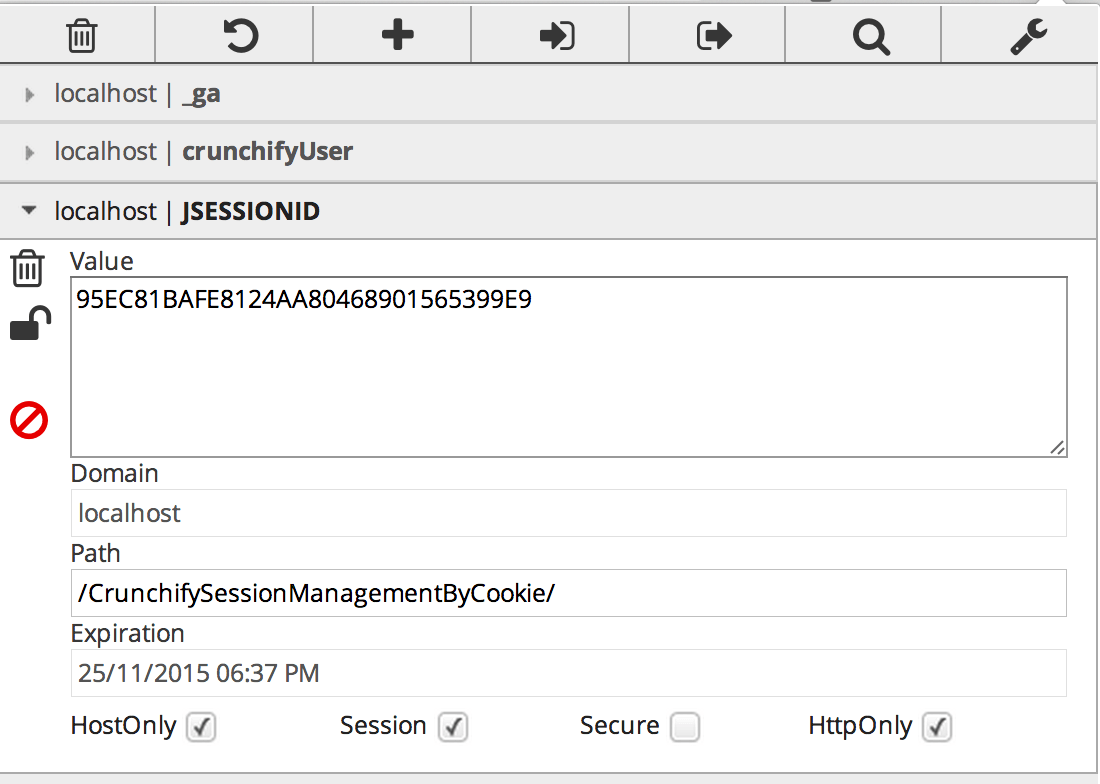Viewport: 1100px width, 784px height.
Task: Enable the Secure checkbox
Action: coord(685,727)
